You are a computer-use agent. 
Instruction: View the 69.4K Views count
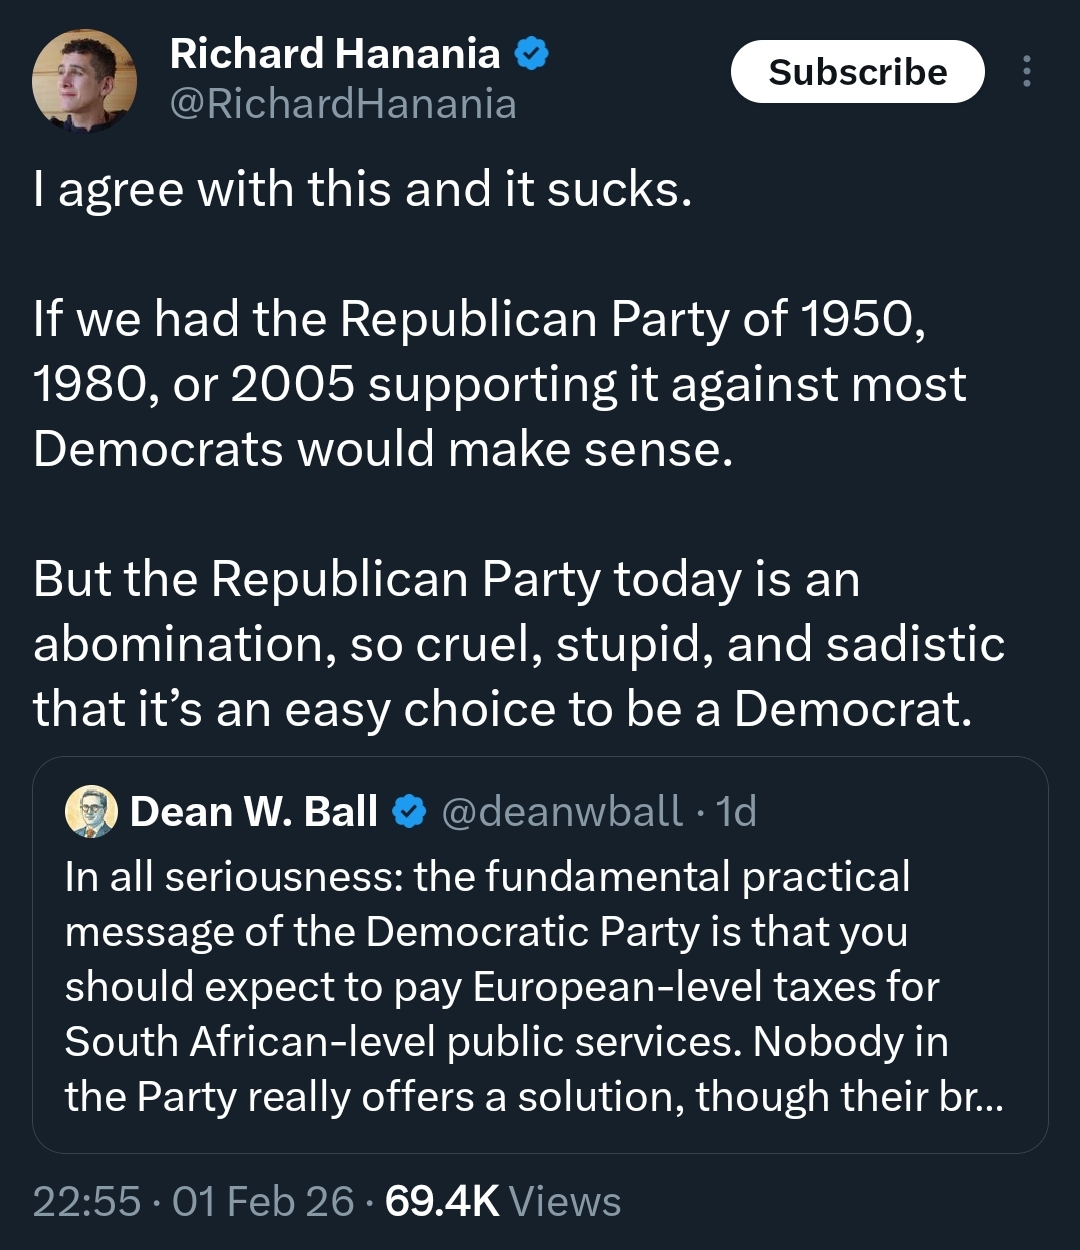442,1201
